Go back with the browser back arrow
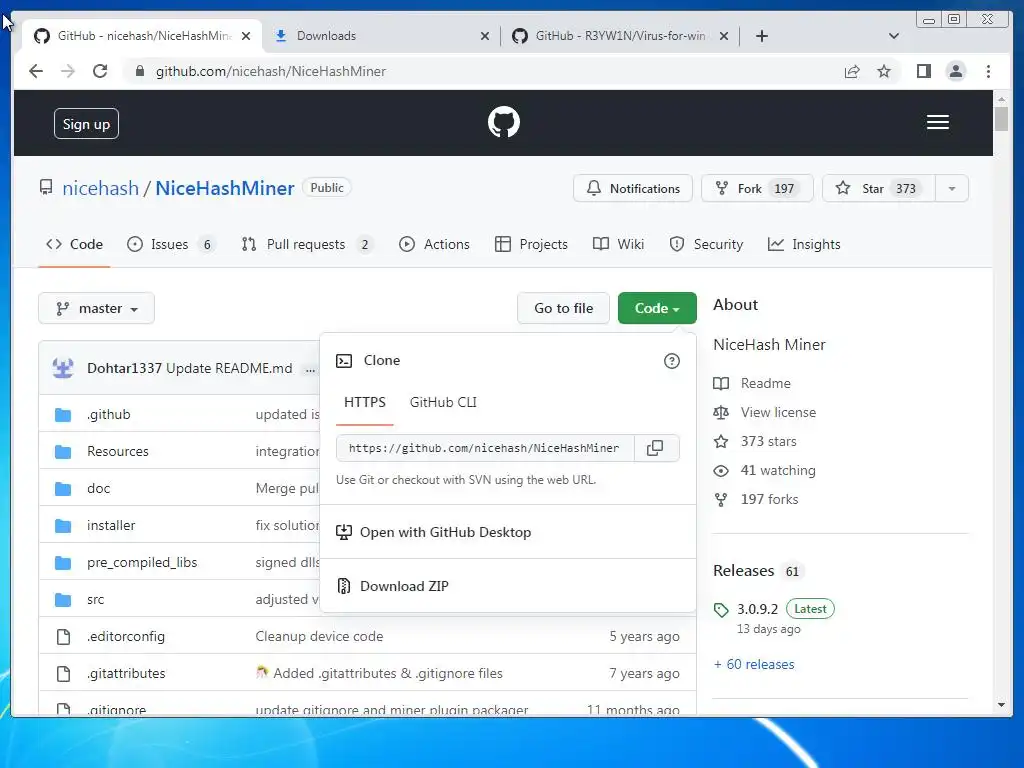This screenshot has width=1024, height=768. tap(36, 71)
